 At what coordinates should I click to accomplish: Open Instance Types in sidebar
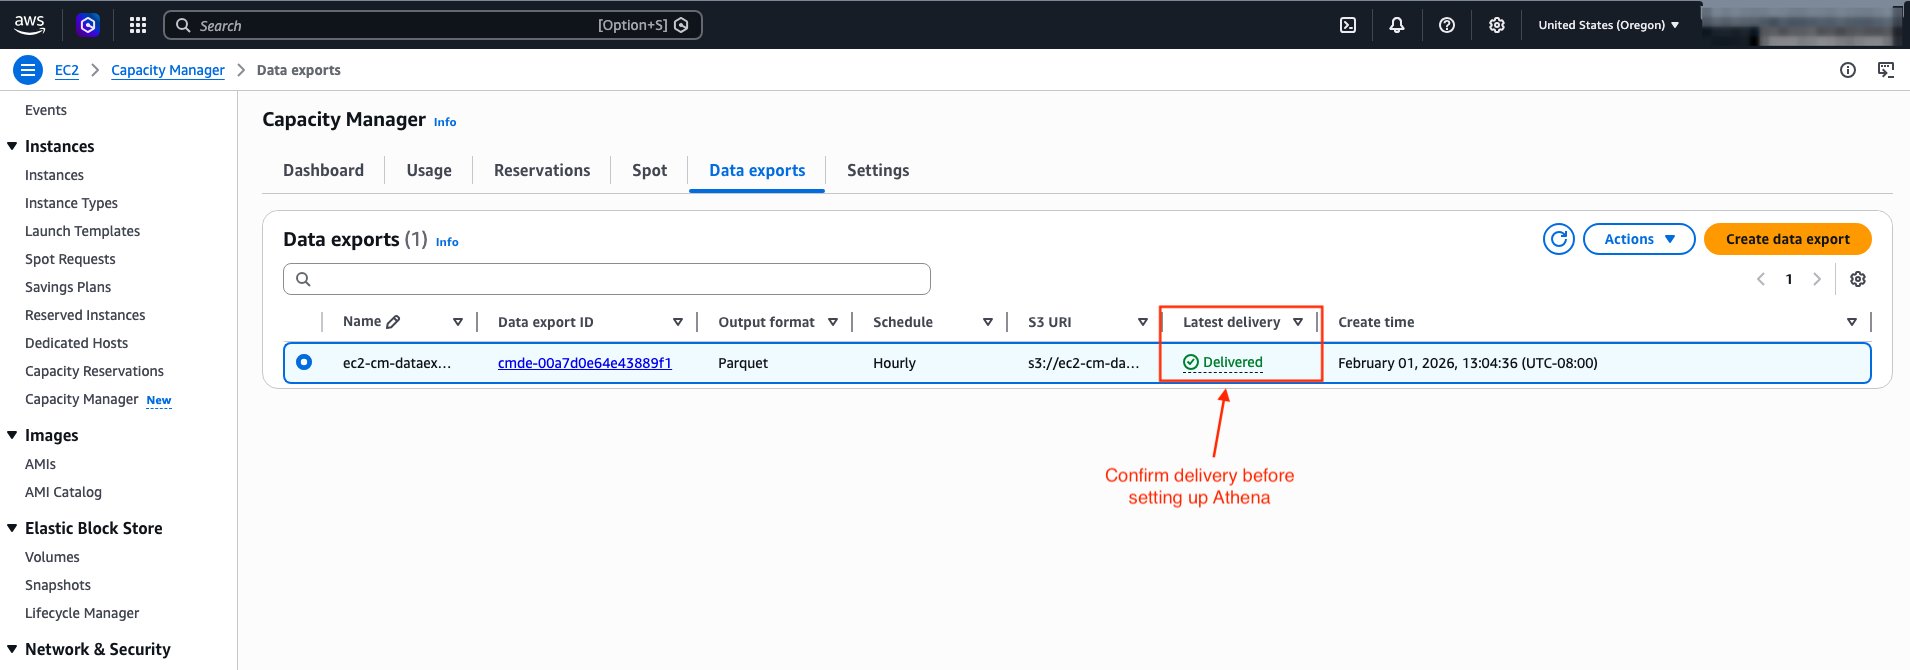(71, 203)
